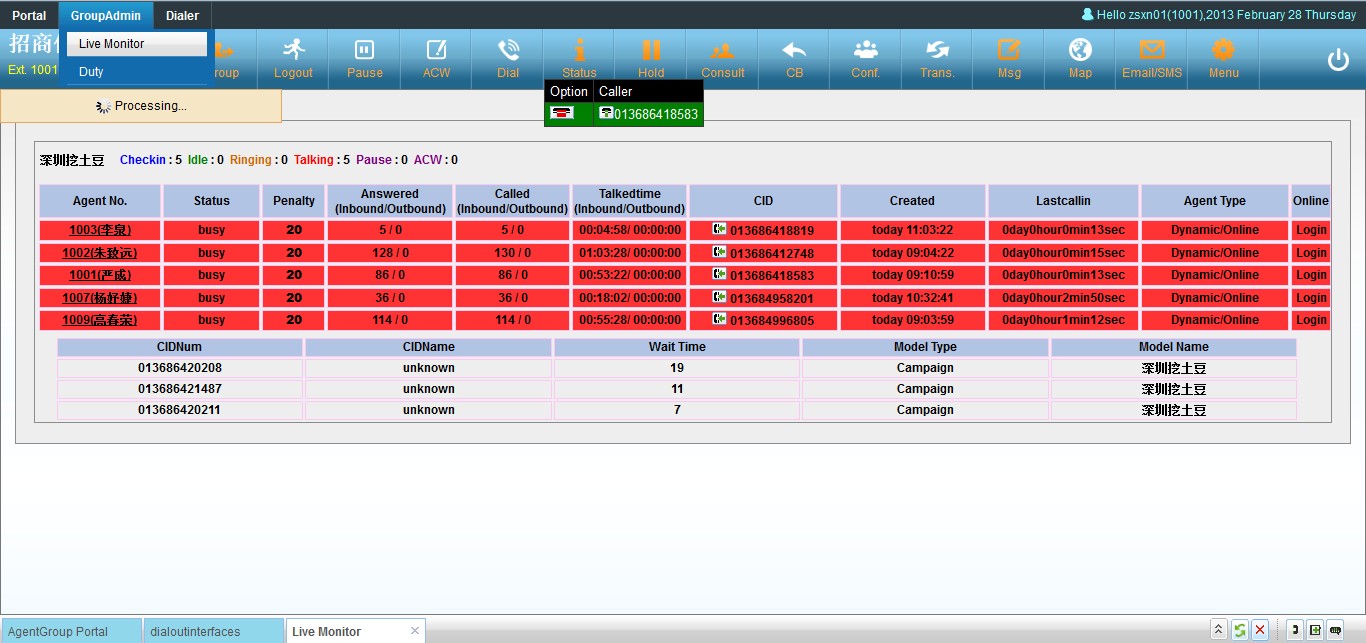This screenshot has width=1366, height=643.
Task: Expand panel with double-chevron up button
Action: tap(1218, 630)
